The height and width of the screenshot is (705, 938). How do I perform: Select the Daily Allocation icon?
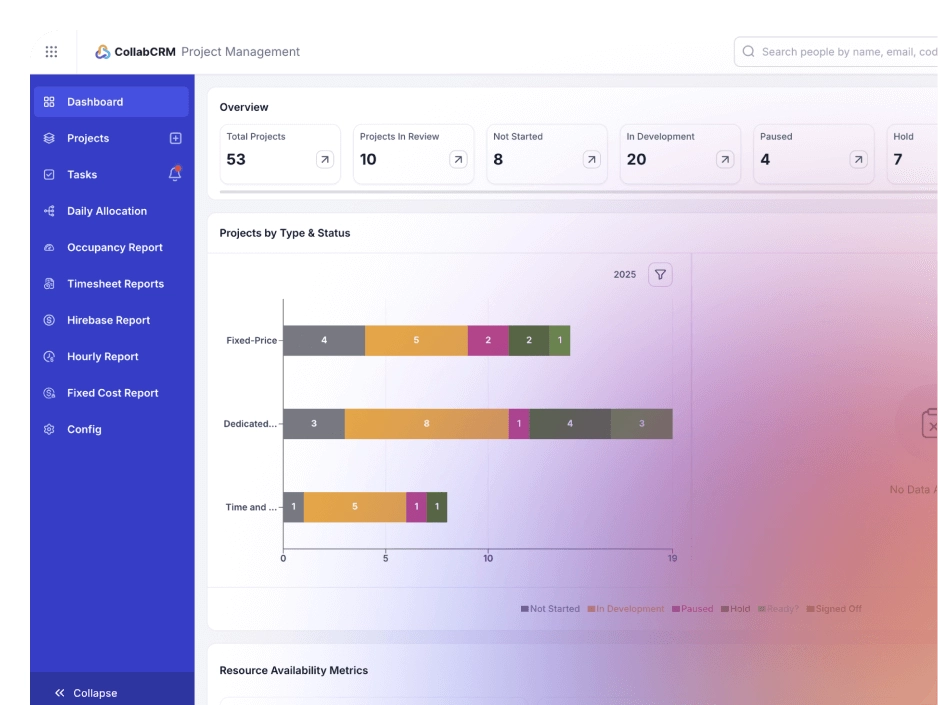(x=48, y=211)
